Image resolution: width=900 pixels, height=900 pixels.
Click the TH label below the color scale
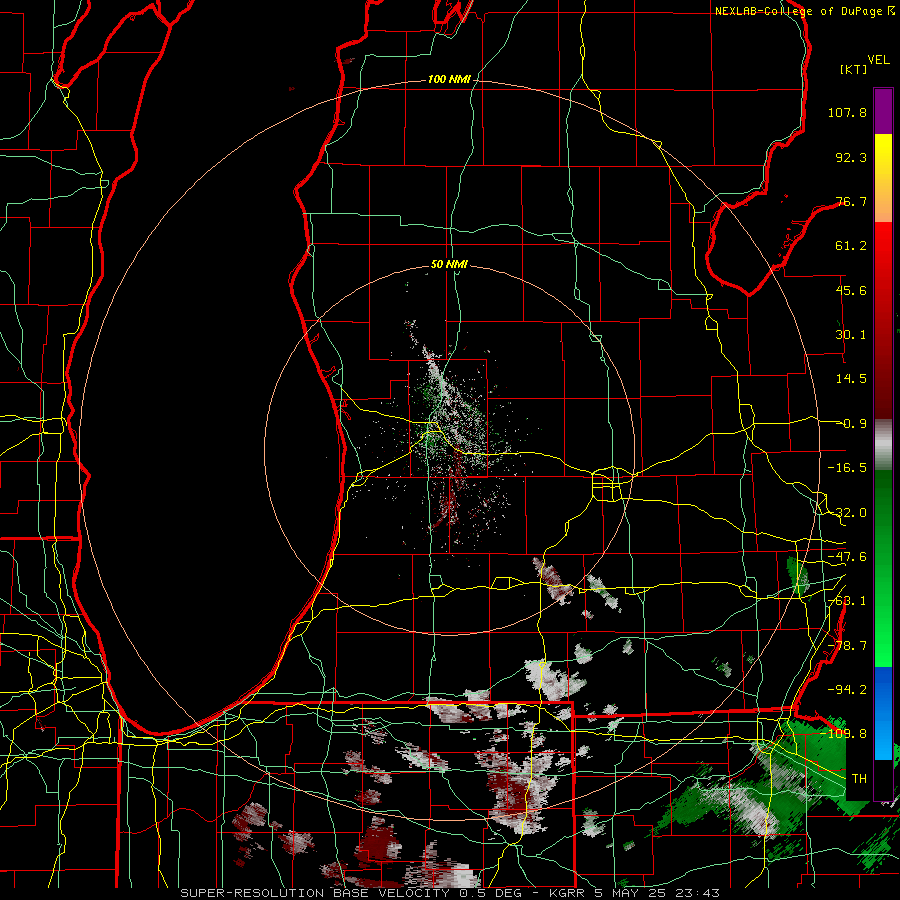click(x=859, y=778)
